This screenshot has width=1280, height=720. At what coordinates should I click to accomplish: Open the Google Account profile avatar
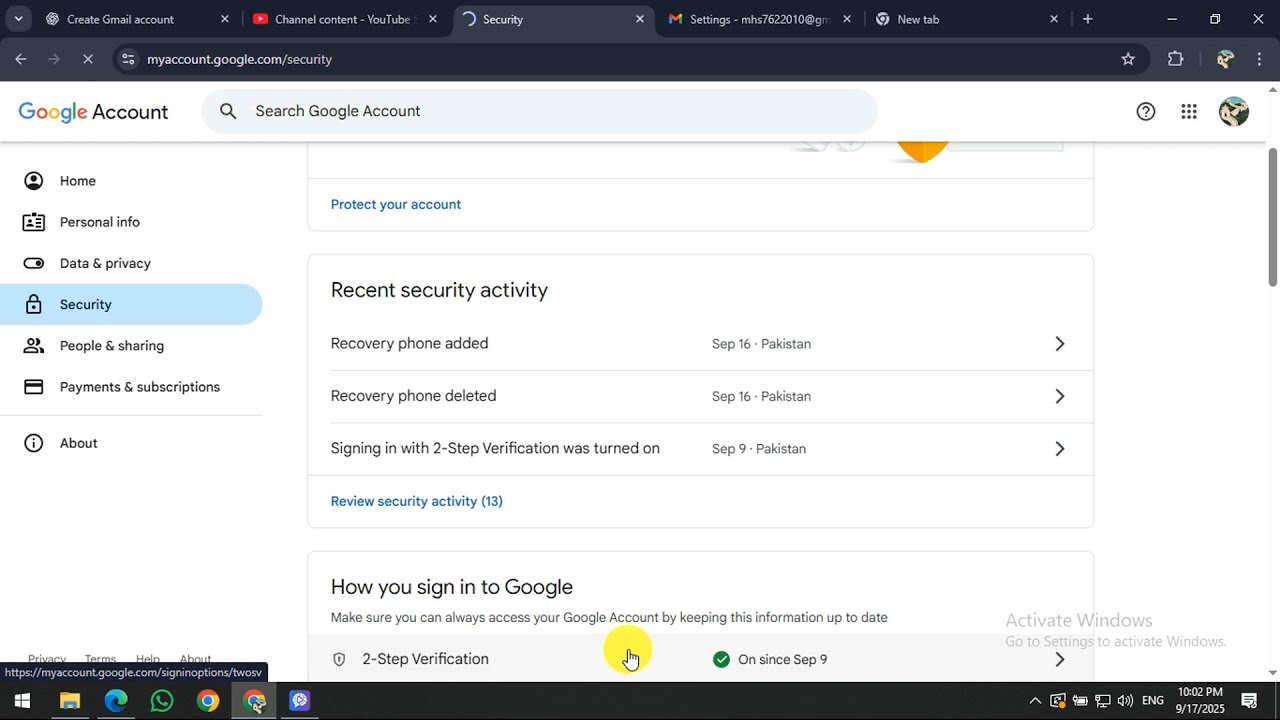coord(1234,112)
